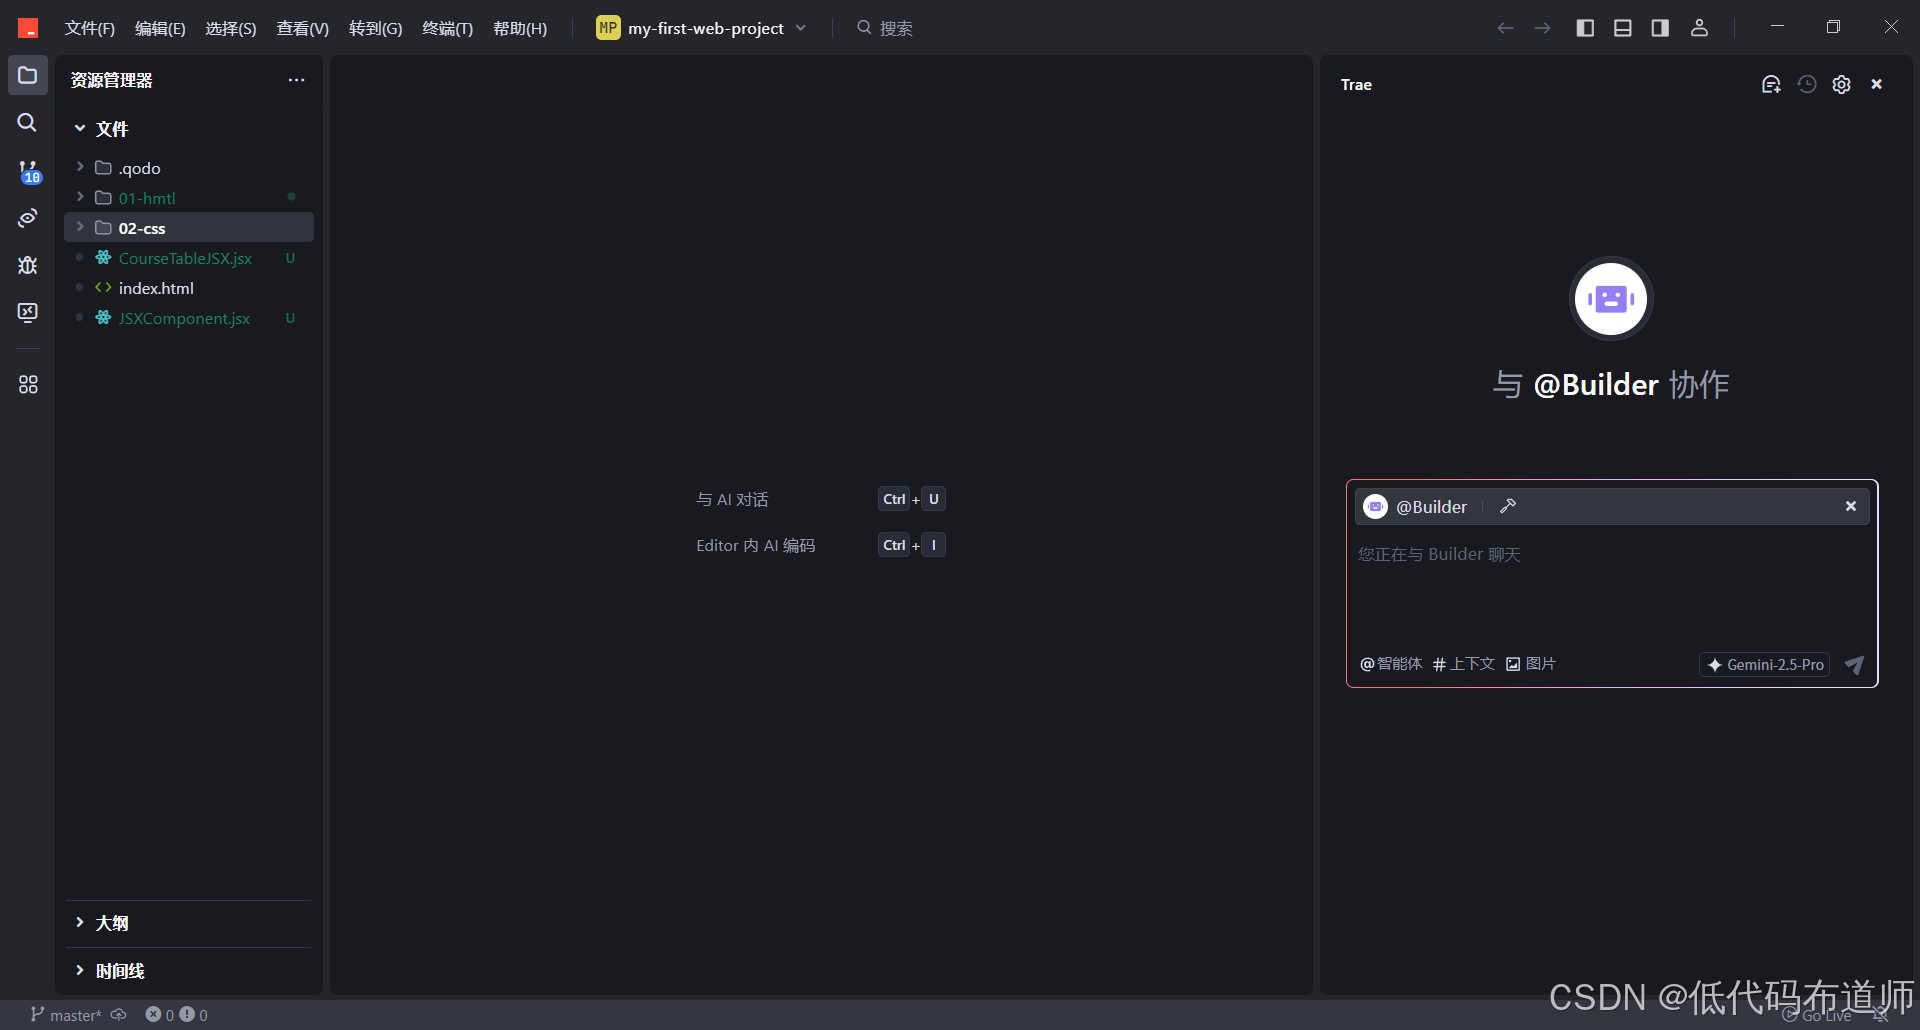The image size is (1920, 1030).
Task: Open the Gemini-2.5-Pro model selector
Action: coord(1765,665)
